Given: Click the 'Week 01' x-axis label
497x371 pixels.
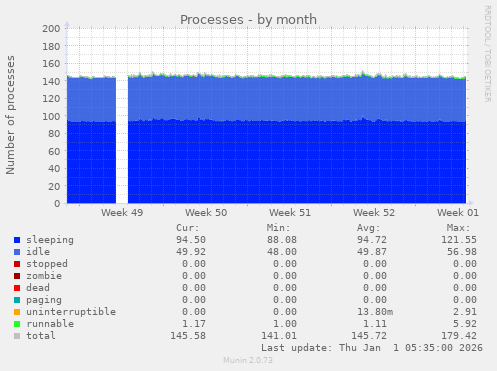Looking at the screenshot, I should pos(458,213).
